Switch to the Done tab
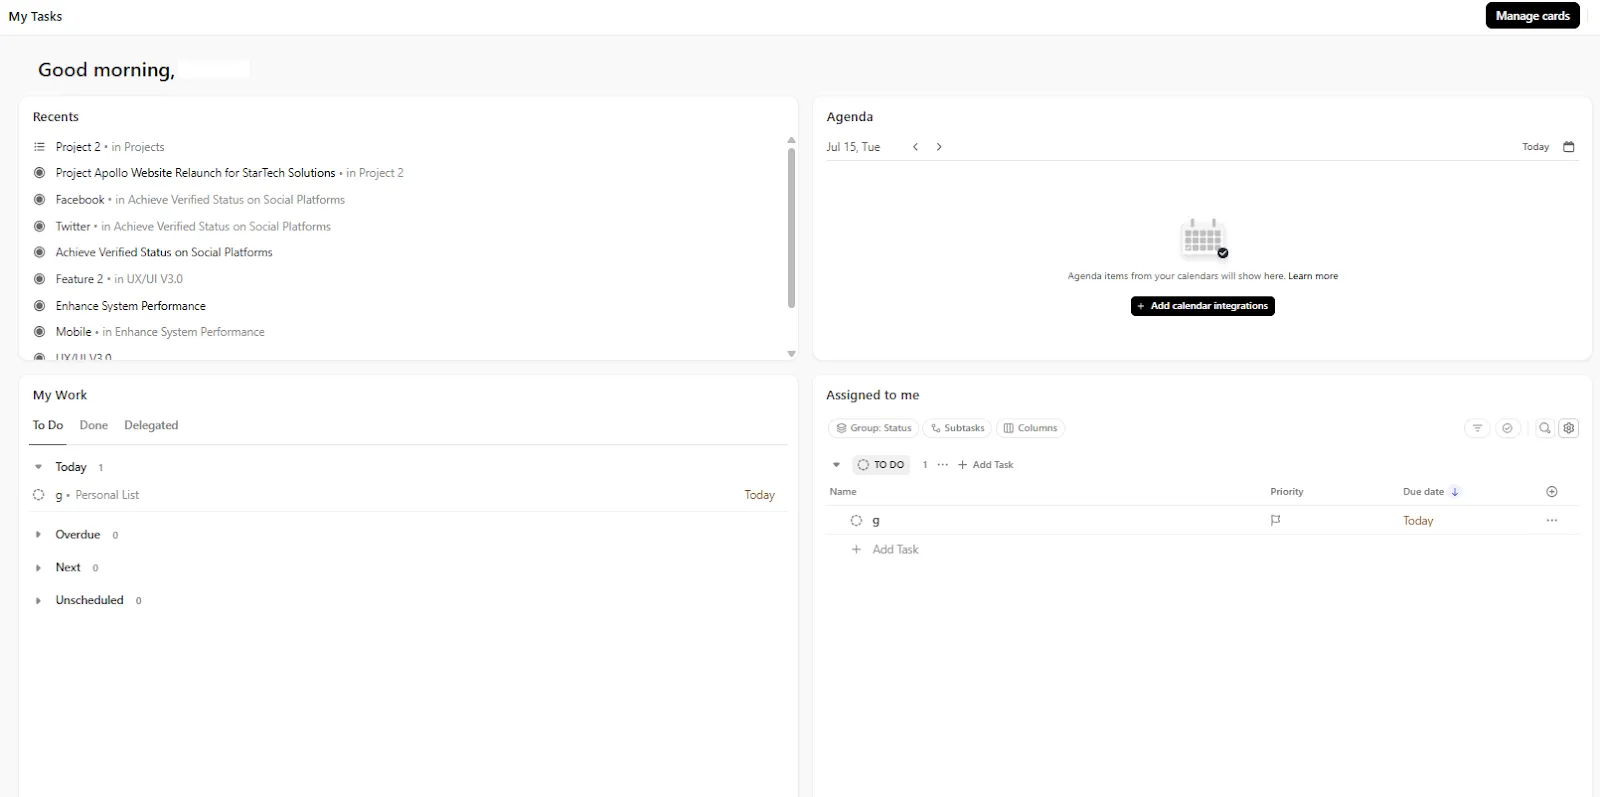The height and width of the screenshot is (797, 1600). point(94,425)
